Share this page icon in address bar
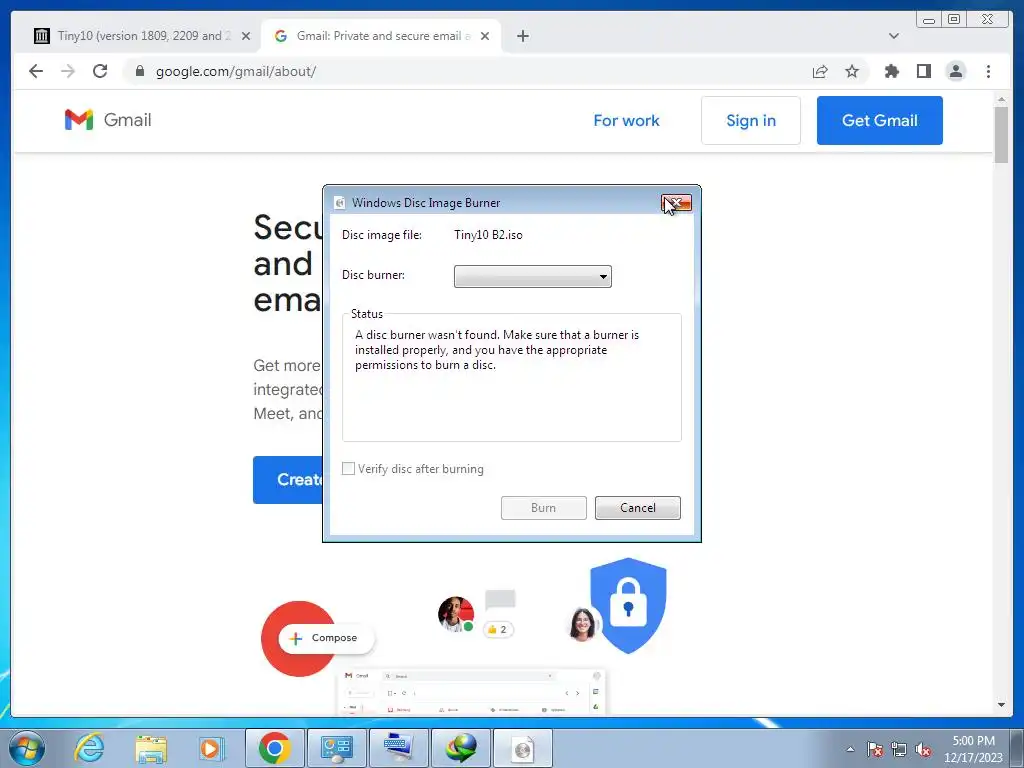 tap(820, 72)
